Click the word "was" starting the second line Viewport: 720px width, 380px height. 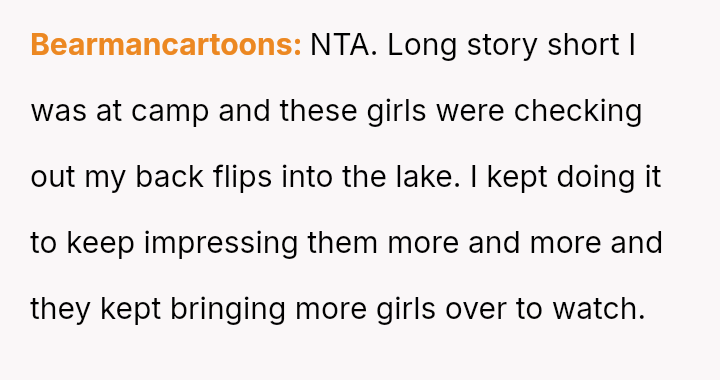pos(58,112)
